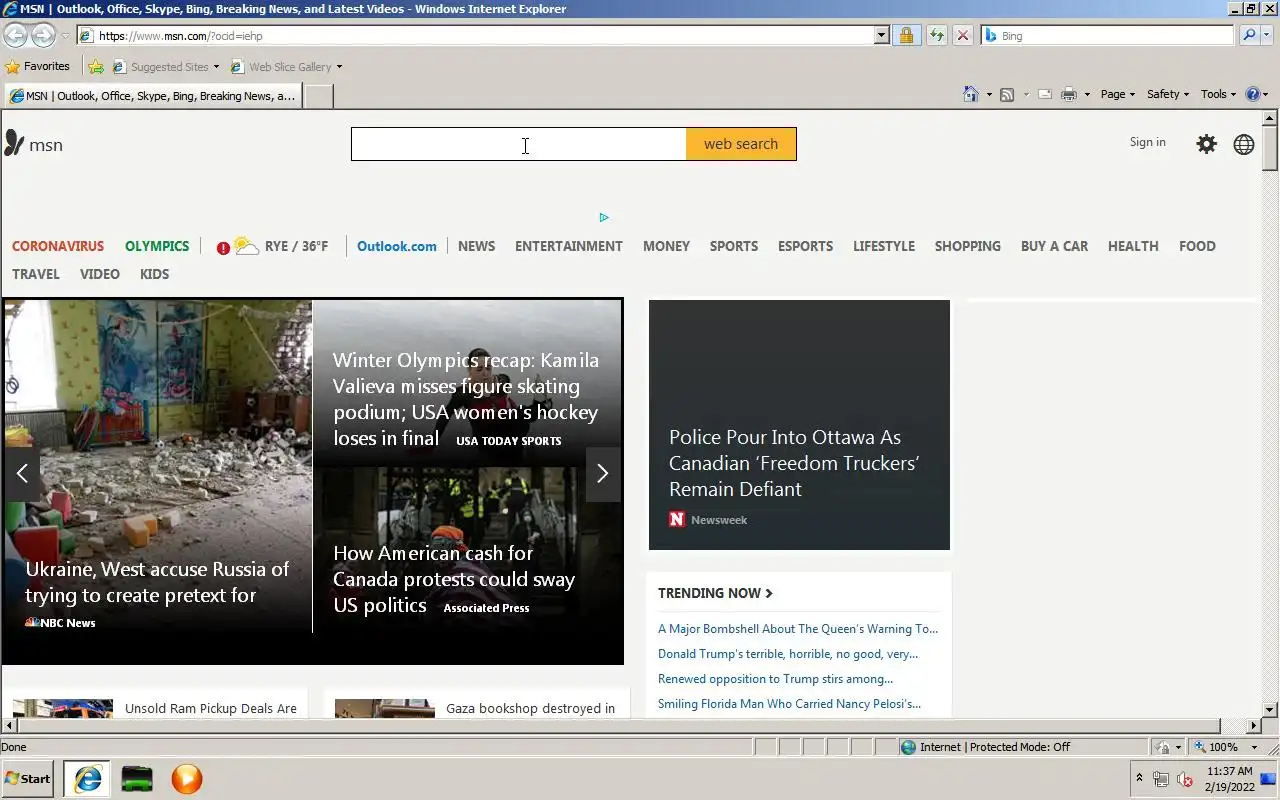Screen dimensions: 1280x800
Task: Click the weather alert red icon
Action: point(223,247)
